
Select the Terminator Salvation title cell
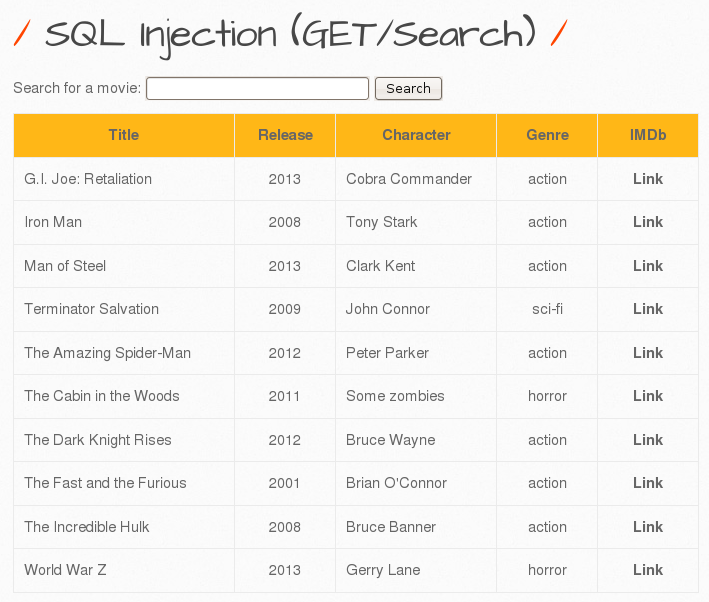tap(124, 309)
